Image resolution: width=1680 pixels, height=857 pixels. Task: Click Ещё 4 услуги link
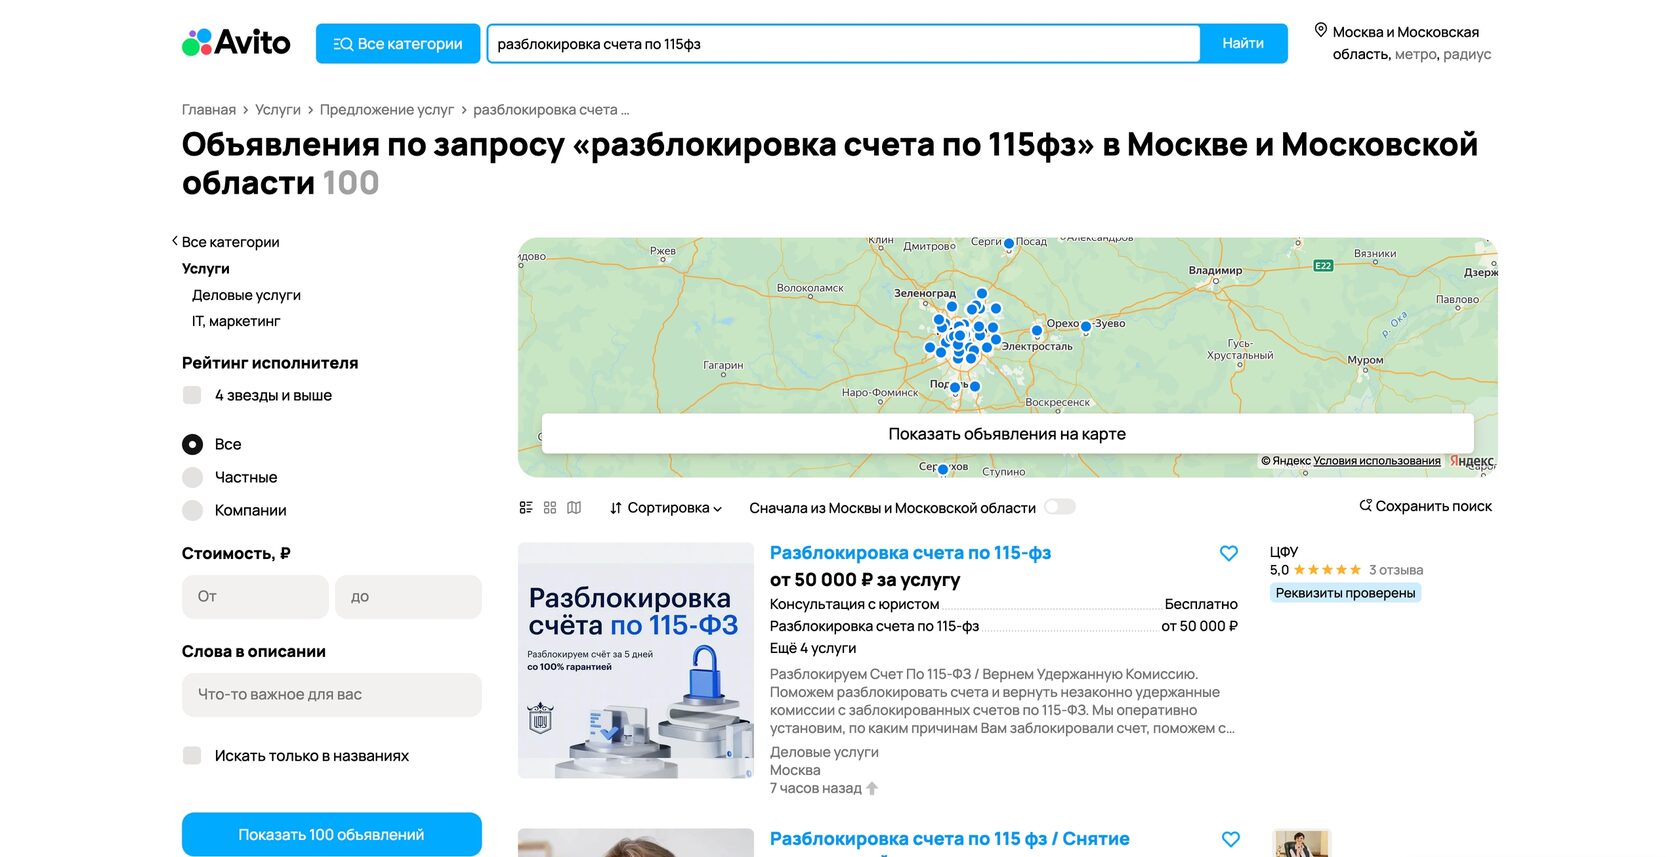(813, 648)
